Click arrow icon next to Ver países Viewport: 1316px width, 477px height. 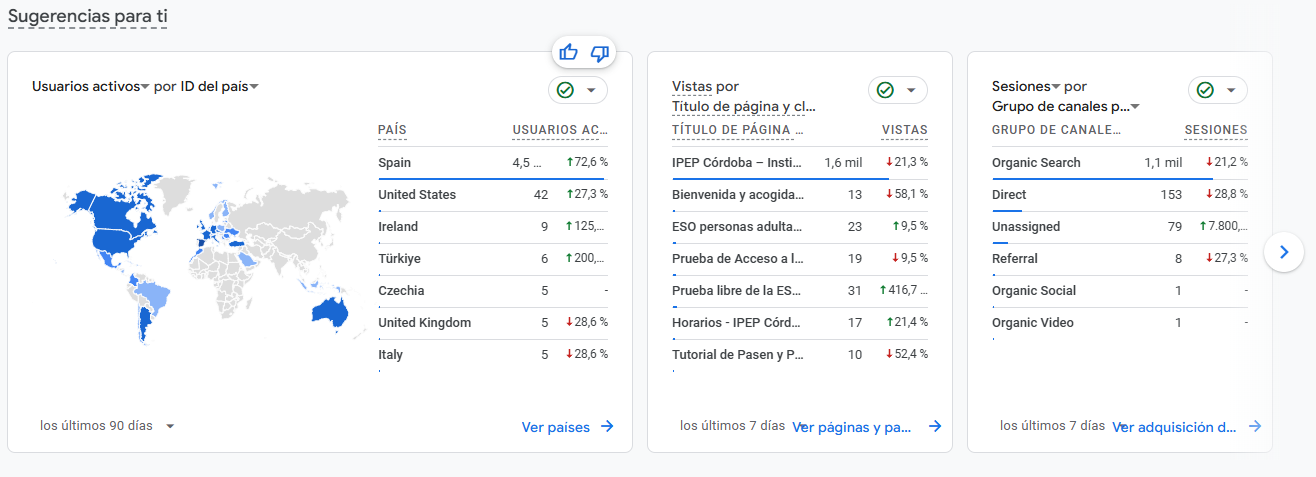pos(607,427)
